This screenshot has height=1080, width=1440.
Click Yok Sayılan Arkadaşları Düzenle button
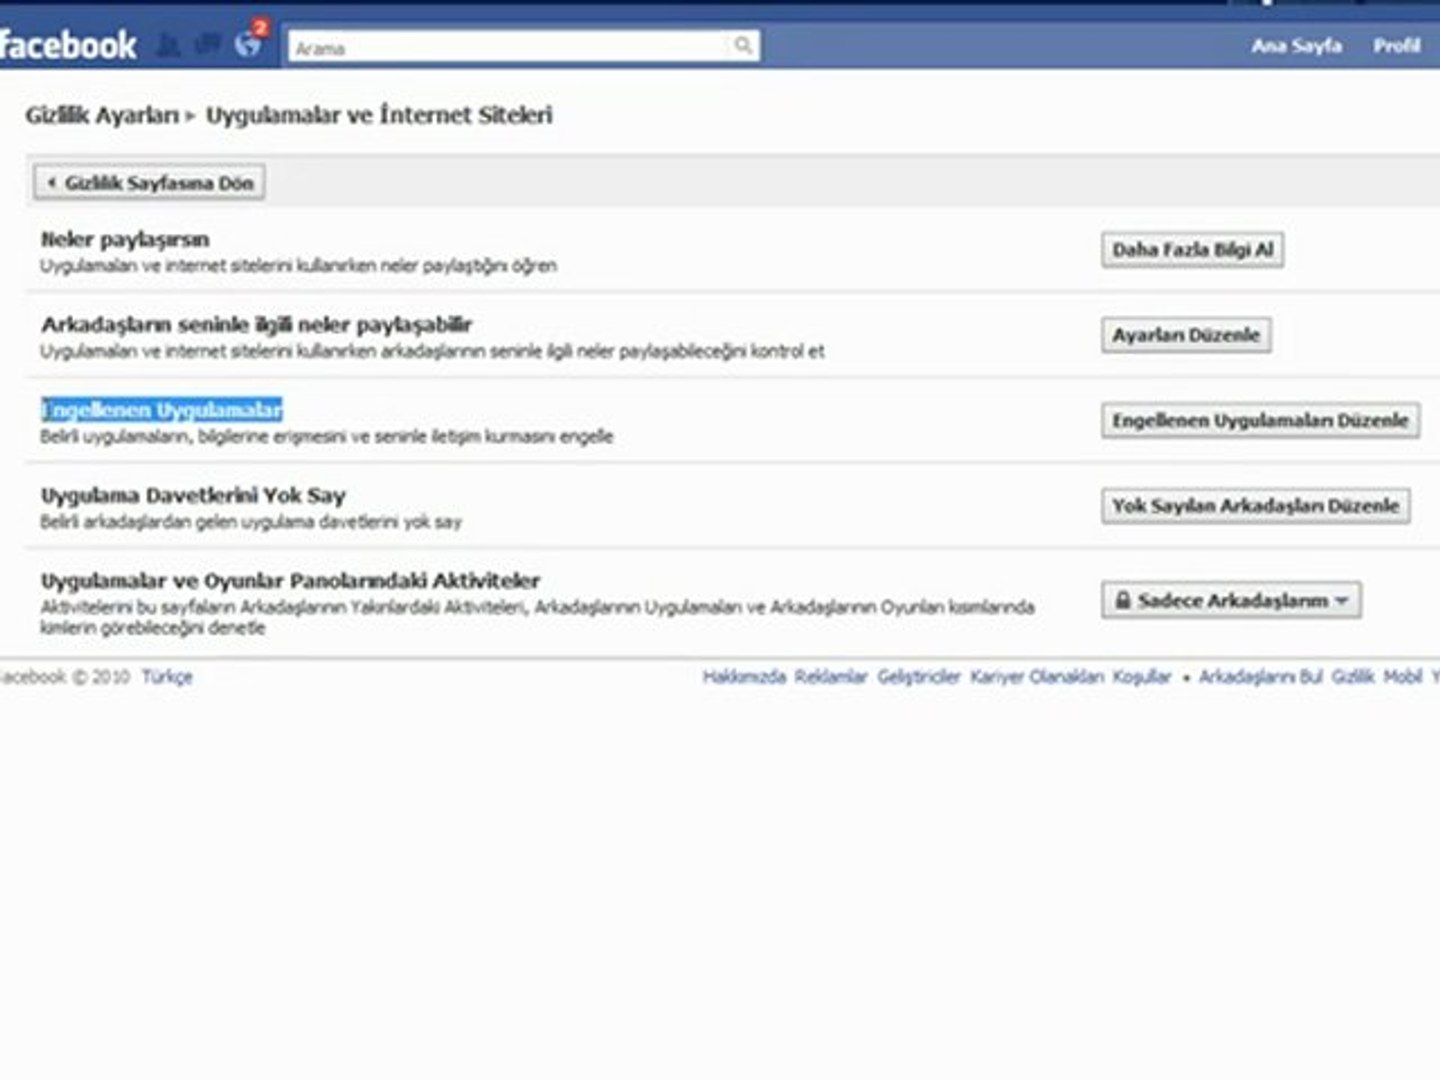point(1256,506)
